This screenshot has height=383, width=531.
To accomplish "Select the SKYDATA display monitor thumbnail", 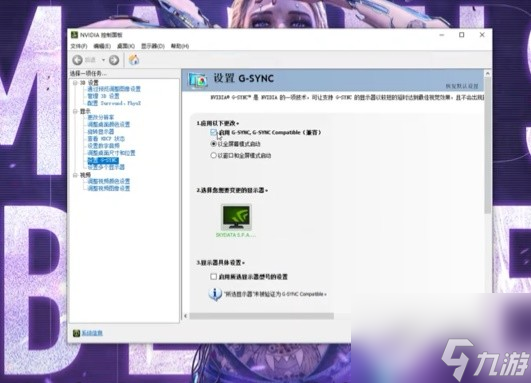I will pos(236,217).
